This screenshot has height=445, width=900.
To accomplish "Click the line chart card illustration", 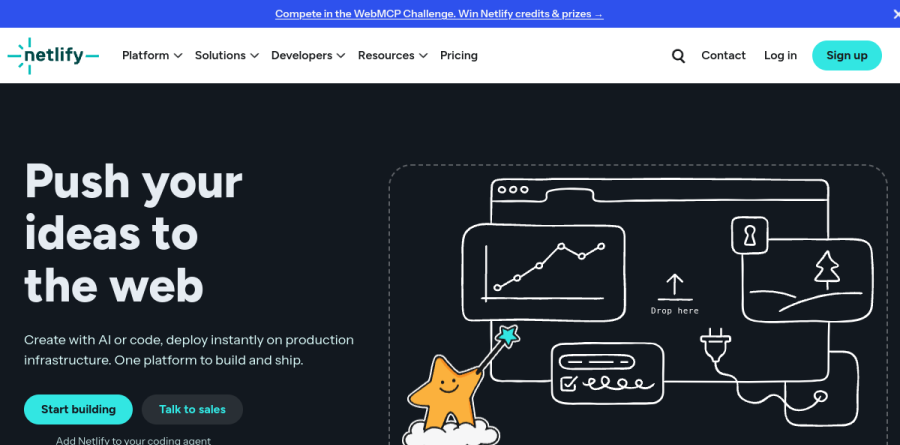I will [544, 272].
